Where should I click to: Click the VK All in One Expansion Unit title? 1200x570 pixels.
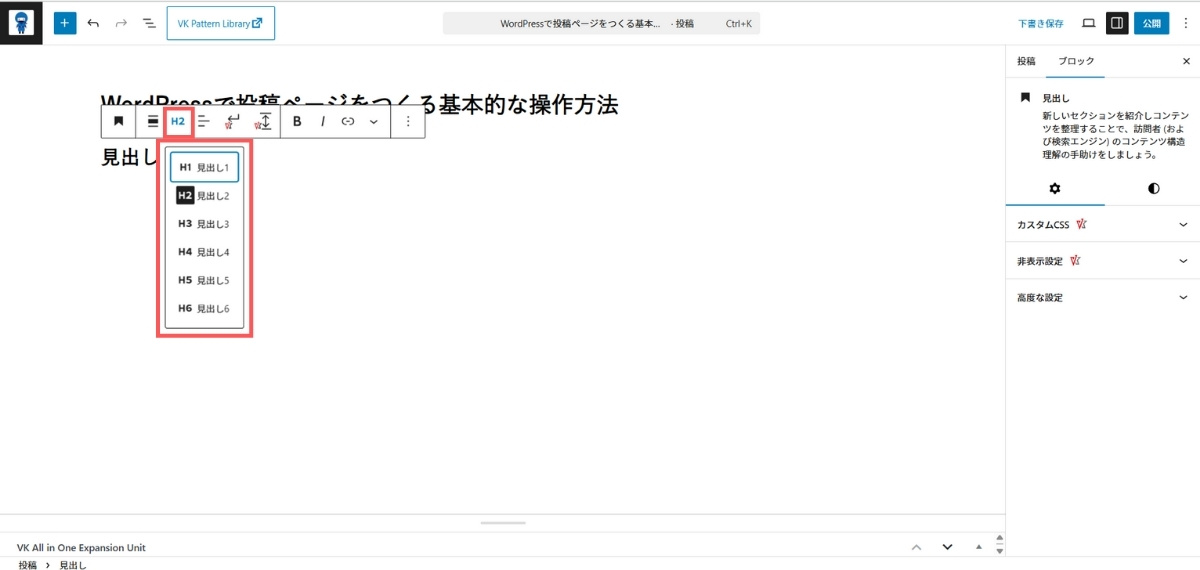click(81, 548)
